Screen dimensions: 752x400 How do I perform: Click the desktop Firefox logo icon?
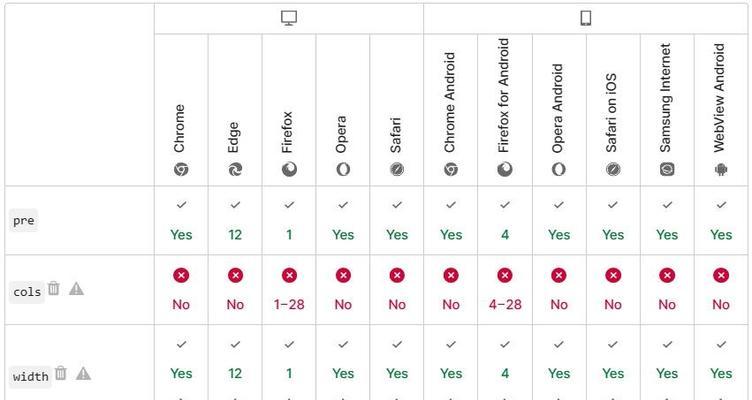pyautogui.click(x=289, y=169)
